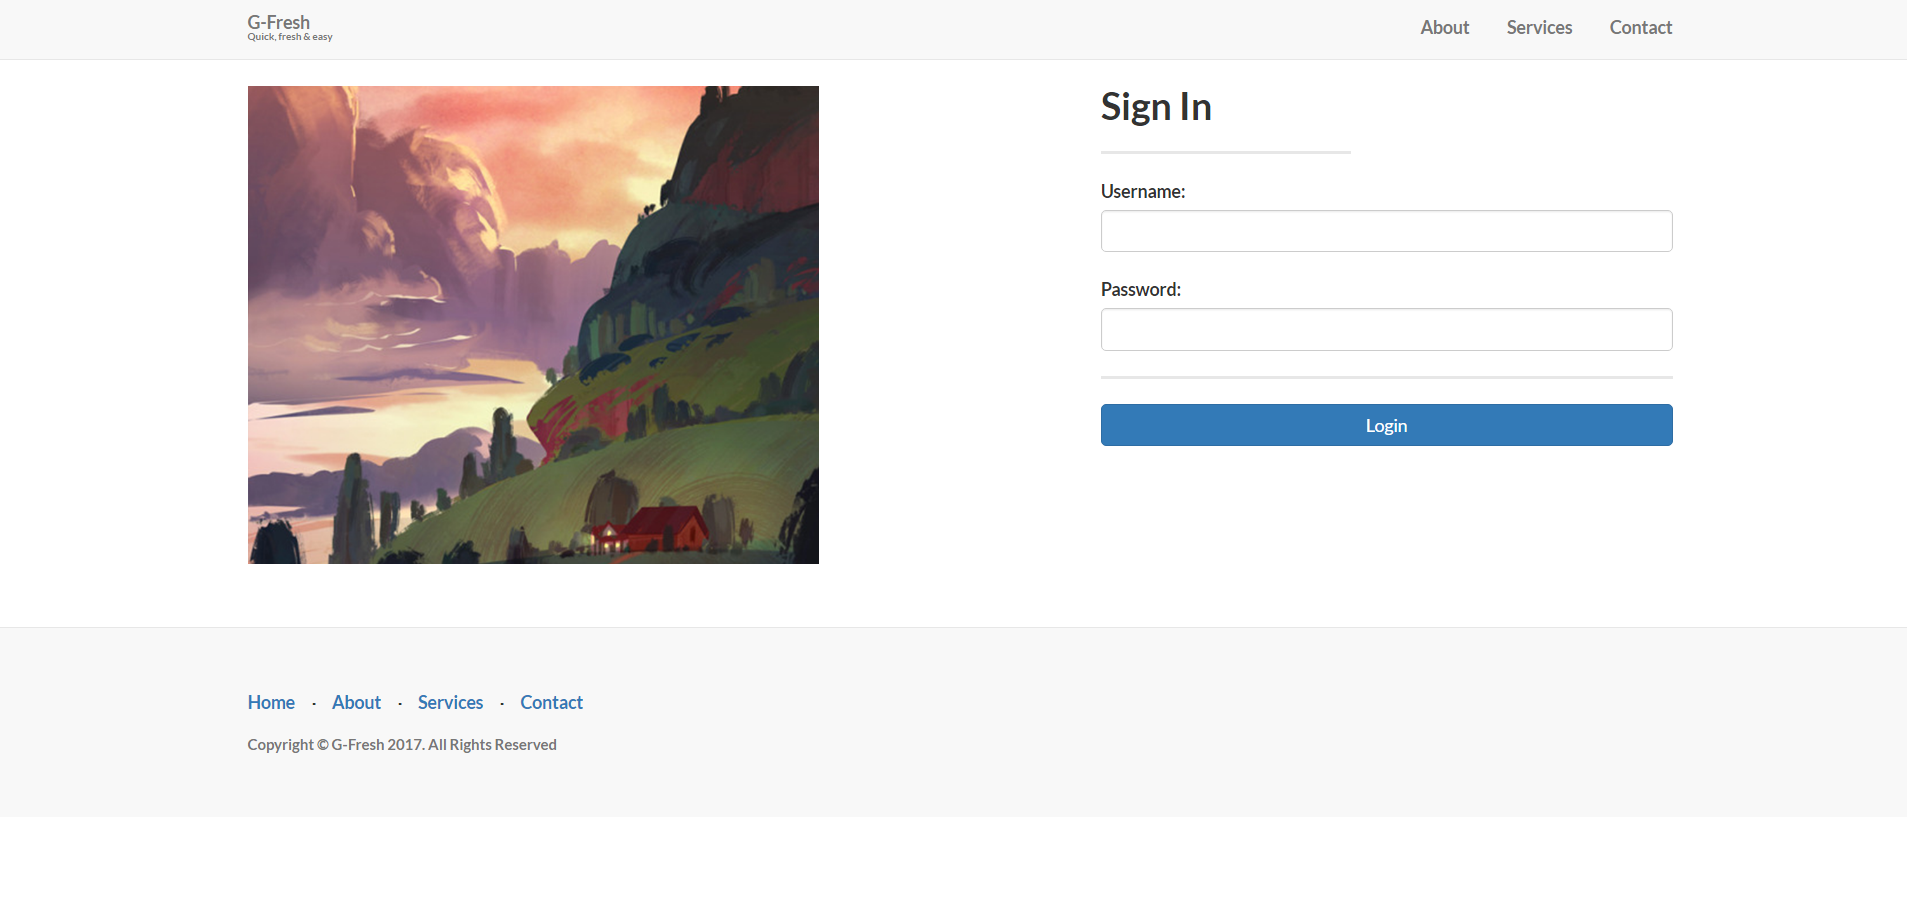Go to Contact in the top navbar

1641,28
